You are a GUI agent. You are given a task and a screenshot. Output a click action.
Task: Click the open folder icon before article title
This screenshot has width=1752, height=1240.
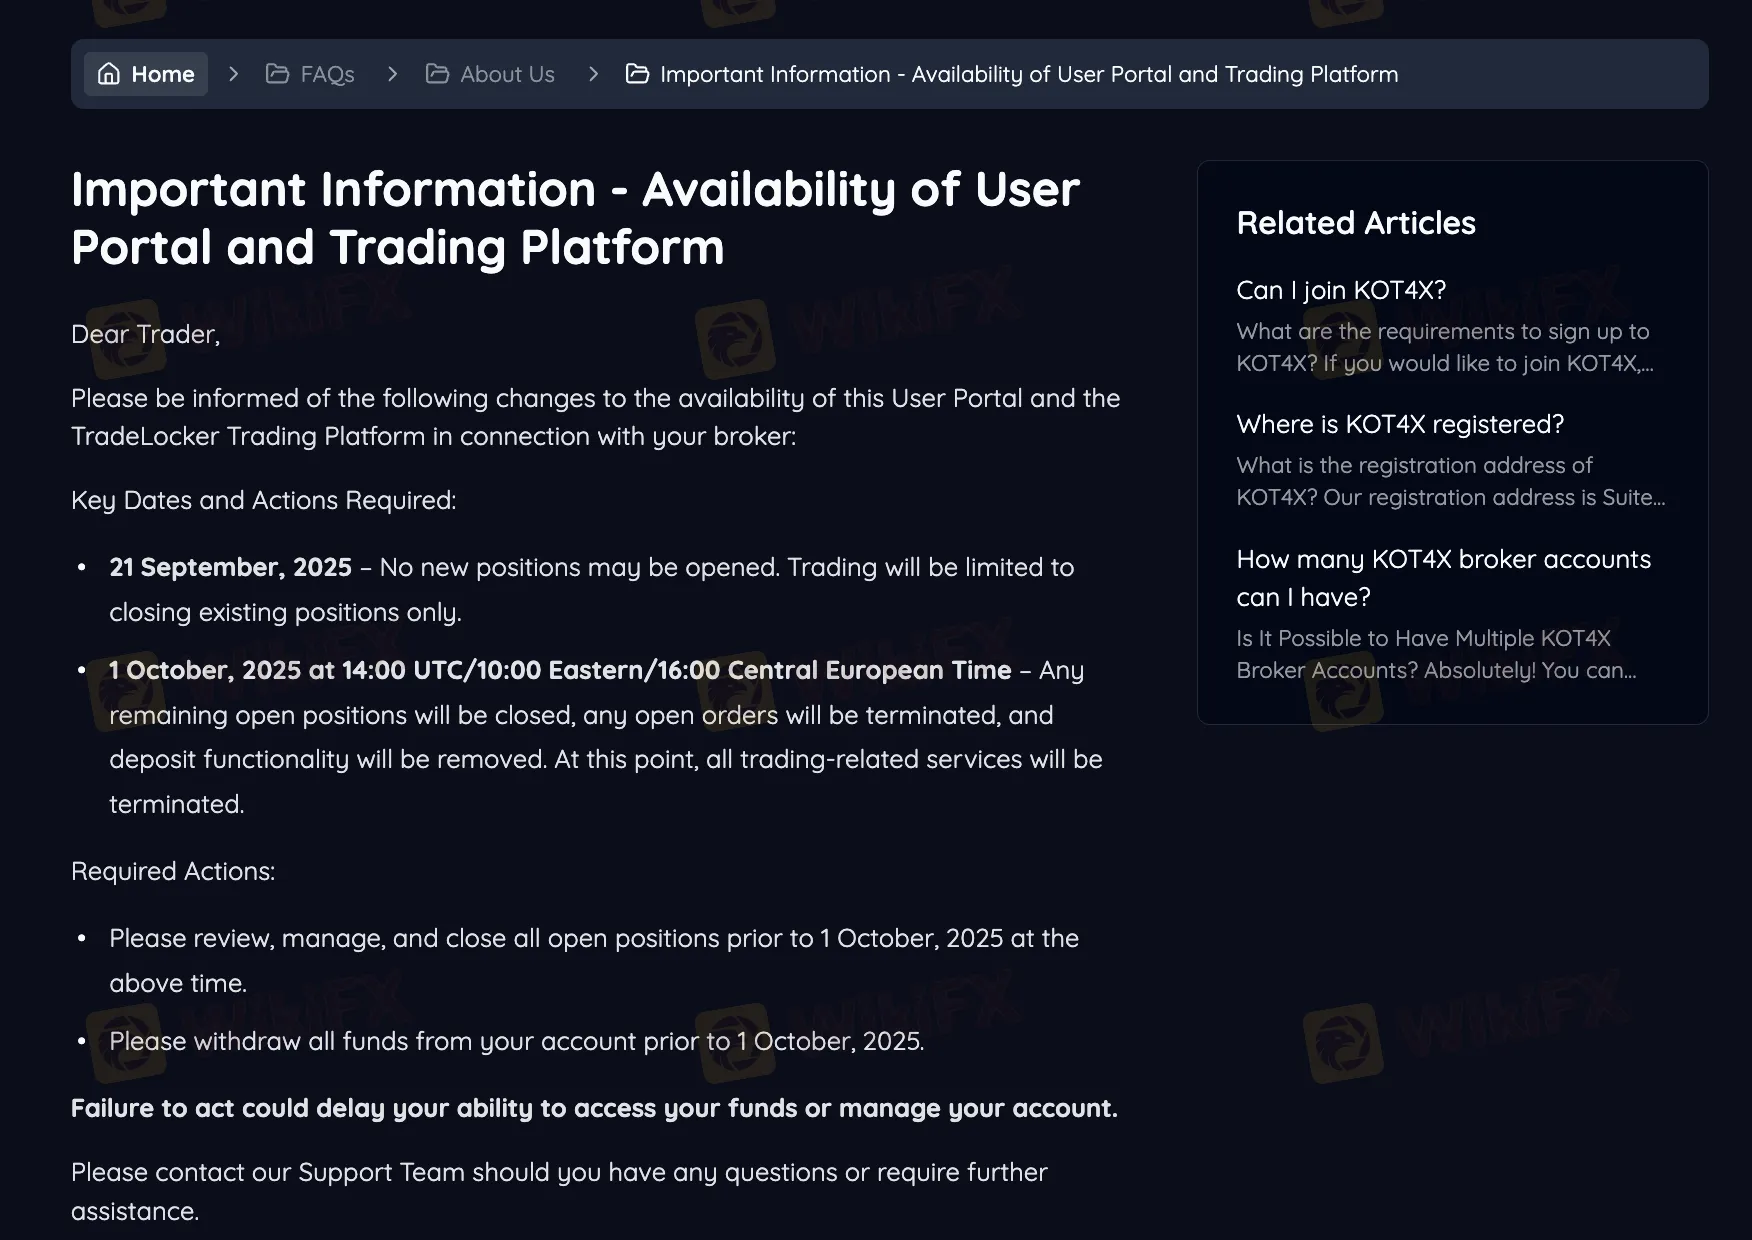[x=637, y=74]
